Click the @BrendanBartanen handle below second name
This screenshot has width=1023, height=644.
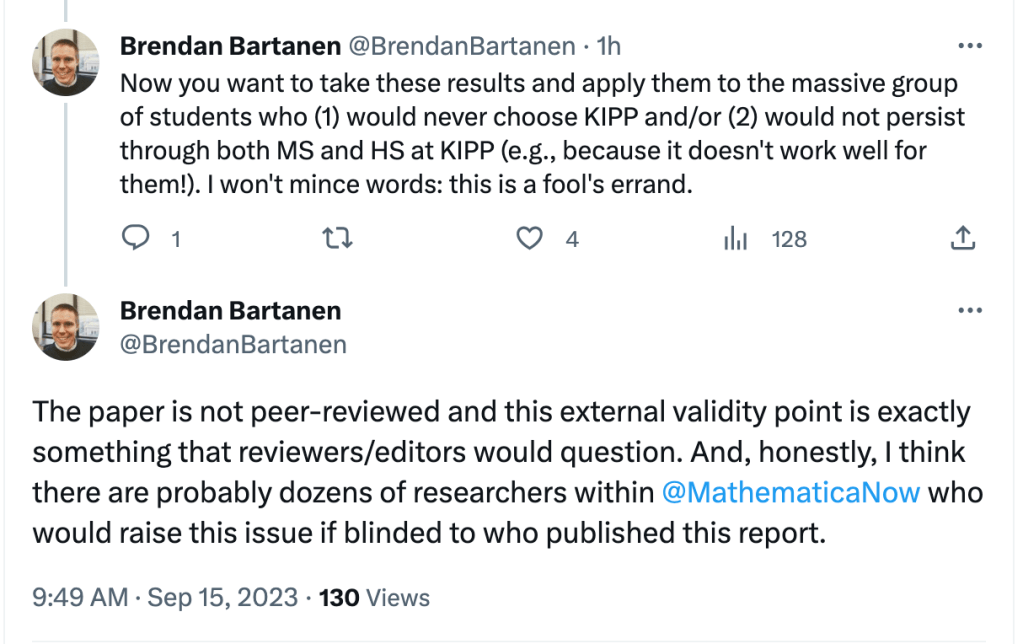(233, 345)
